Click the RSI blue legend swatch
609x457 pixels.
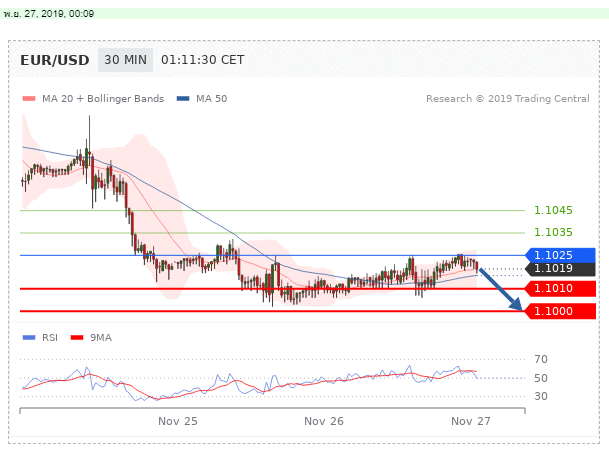coord(29,337)
